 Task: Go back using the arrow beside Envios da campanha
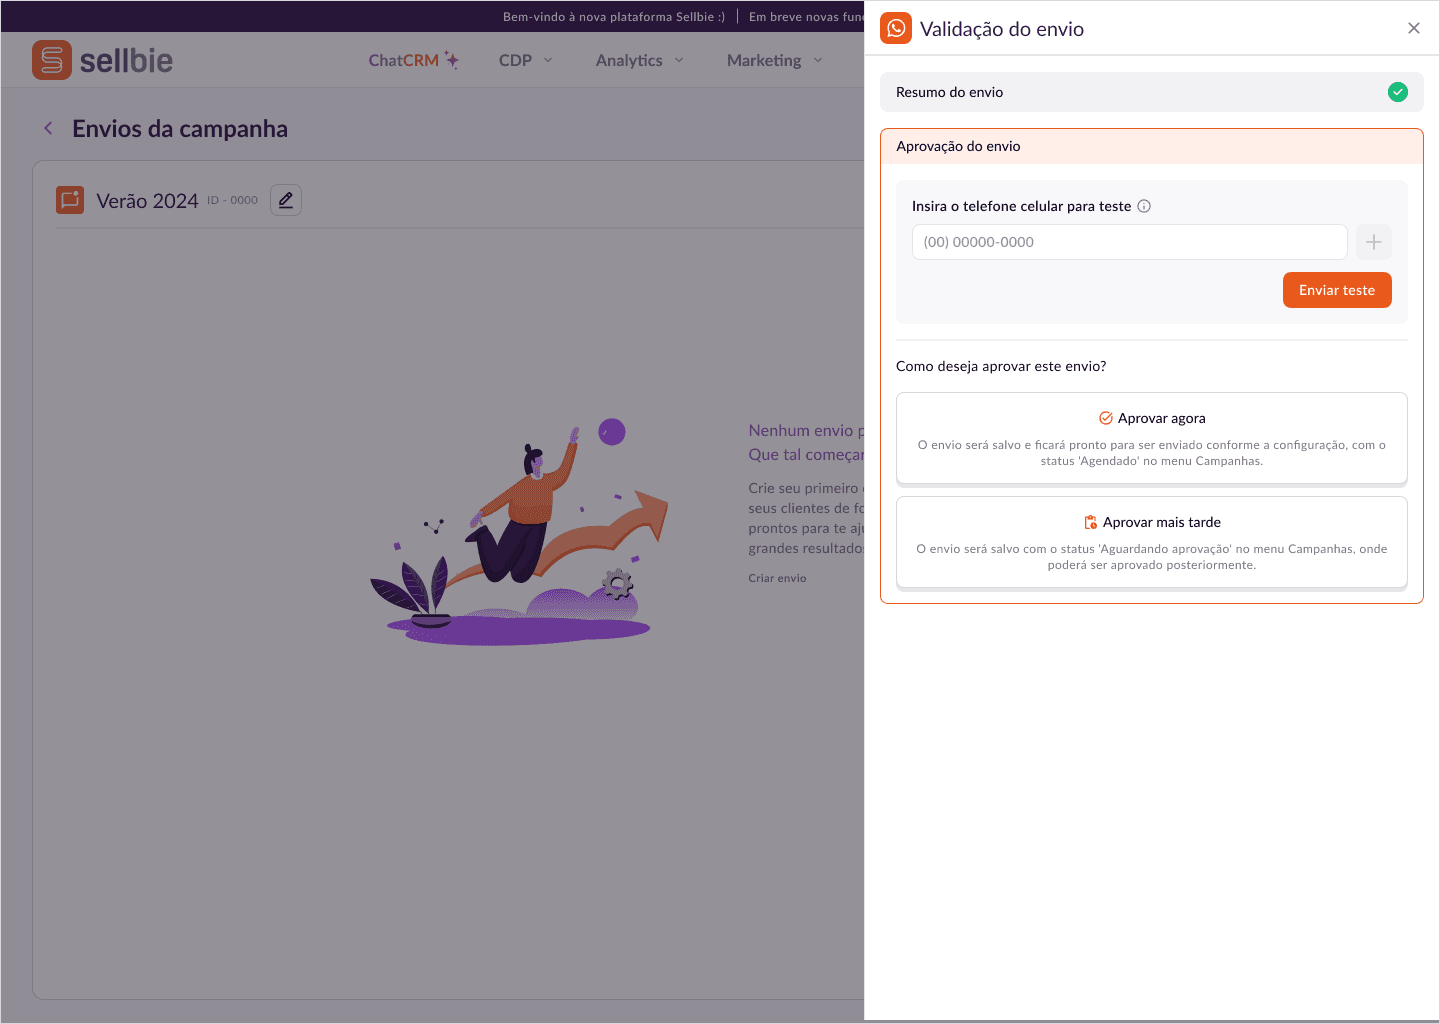click(x=48, y=128)
